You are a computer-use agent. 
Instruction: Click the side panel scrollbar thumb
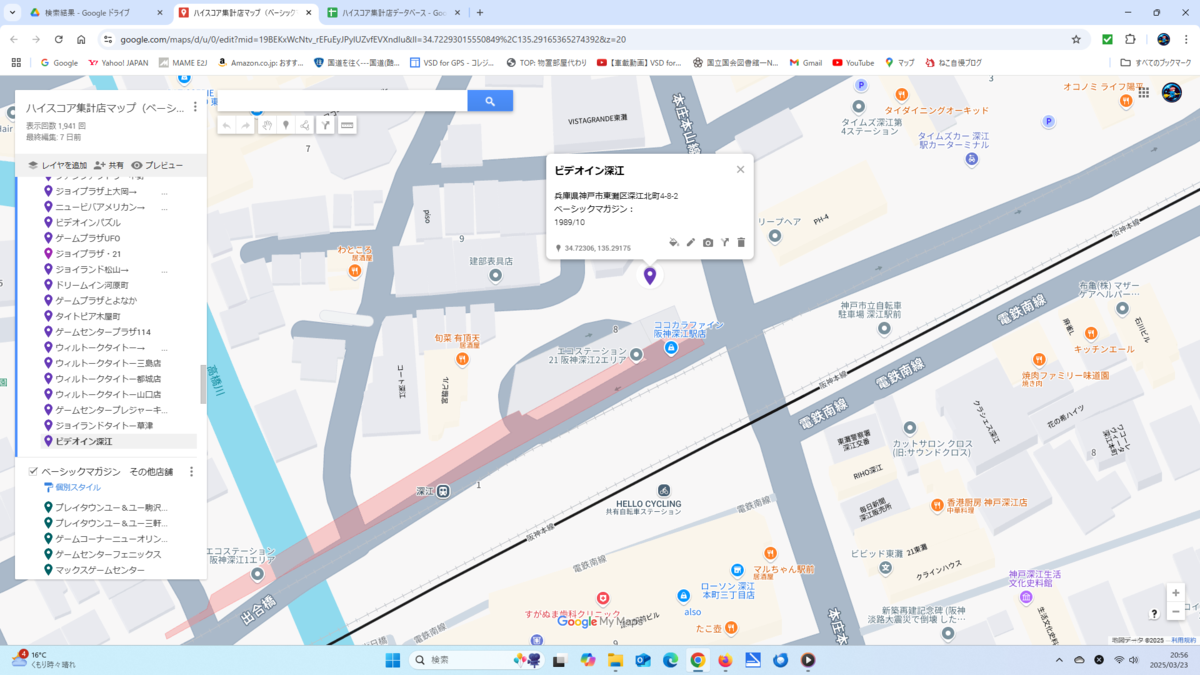point(204,384)
